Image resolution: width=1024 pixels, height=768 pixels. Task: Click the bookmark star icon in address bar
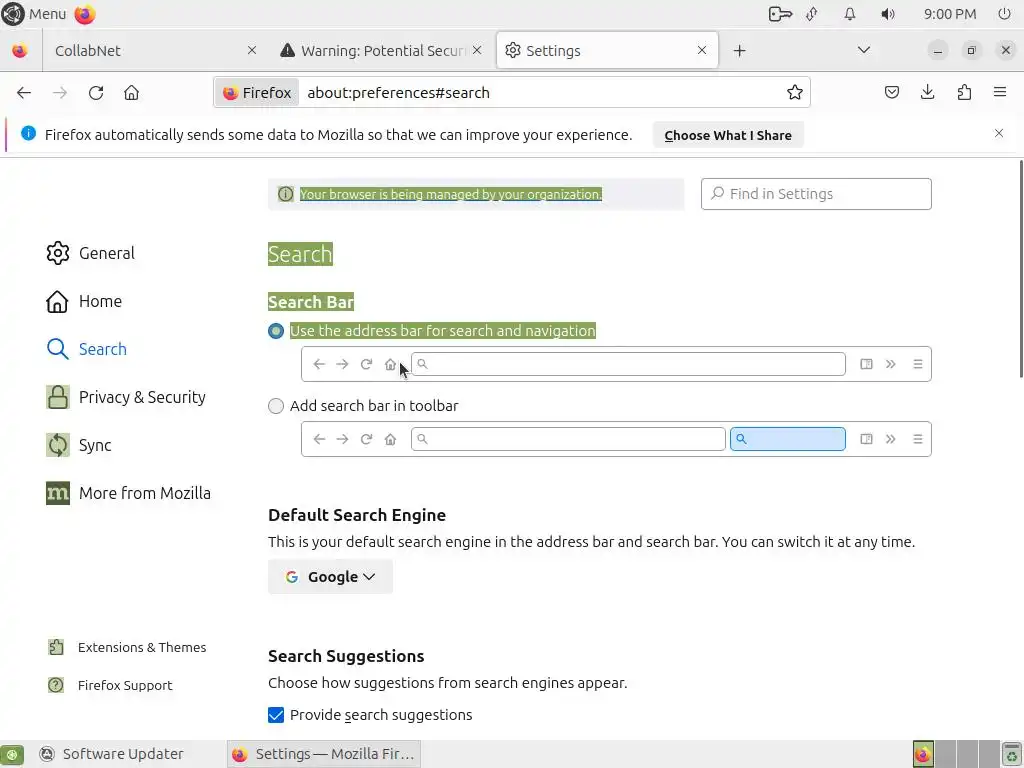point(795,92)
